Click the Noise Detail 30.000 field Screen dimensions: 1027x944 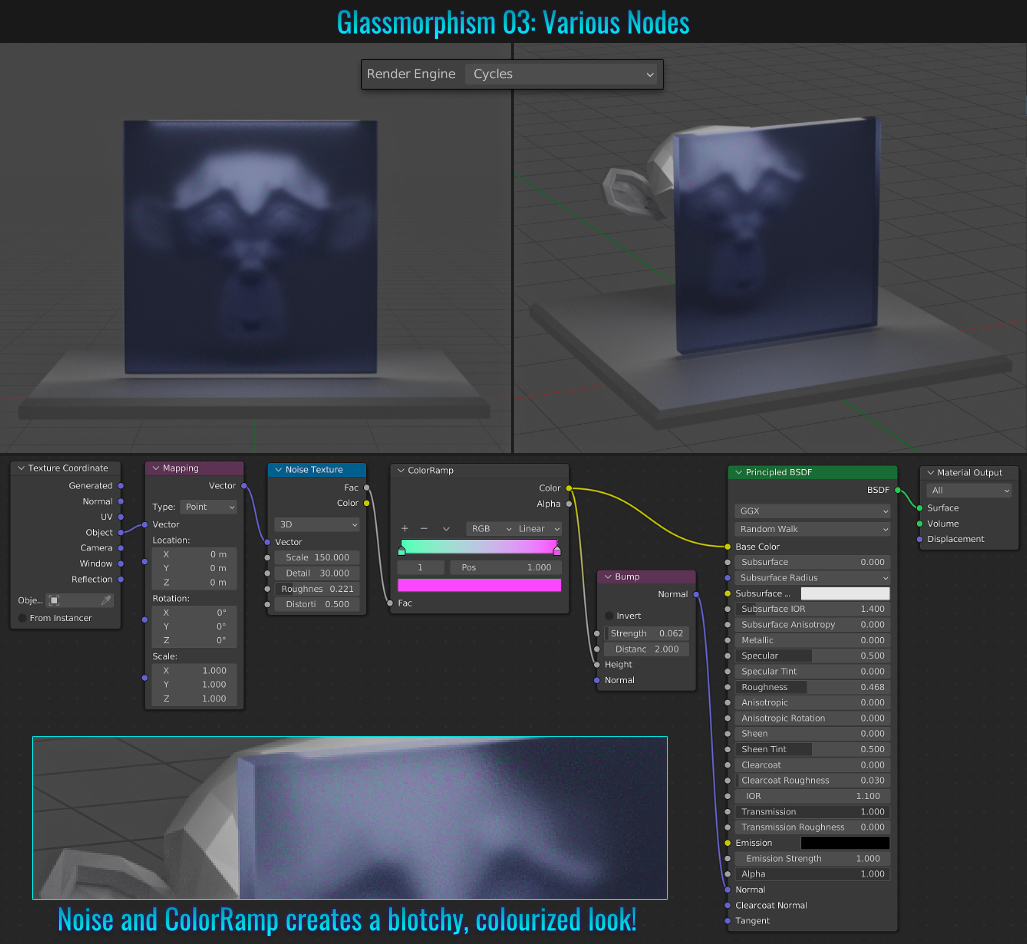(x=317, y=573)
